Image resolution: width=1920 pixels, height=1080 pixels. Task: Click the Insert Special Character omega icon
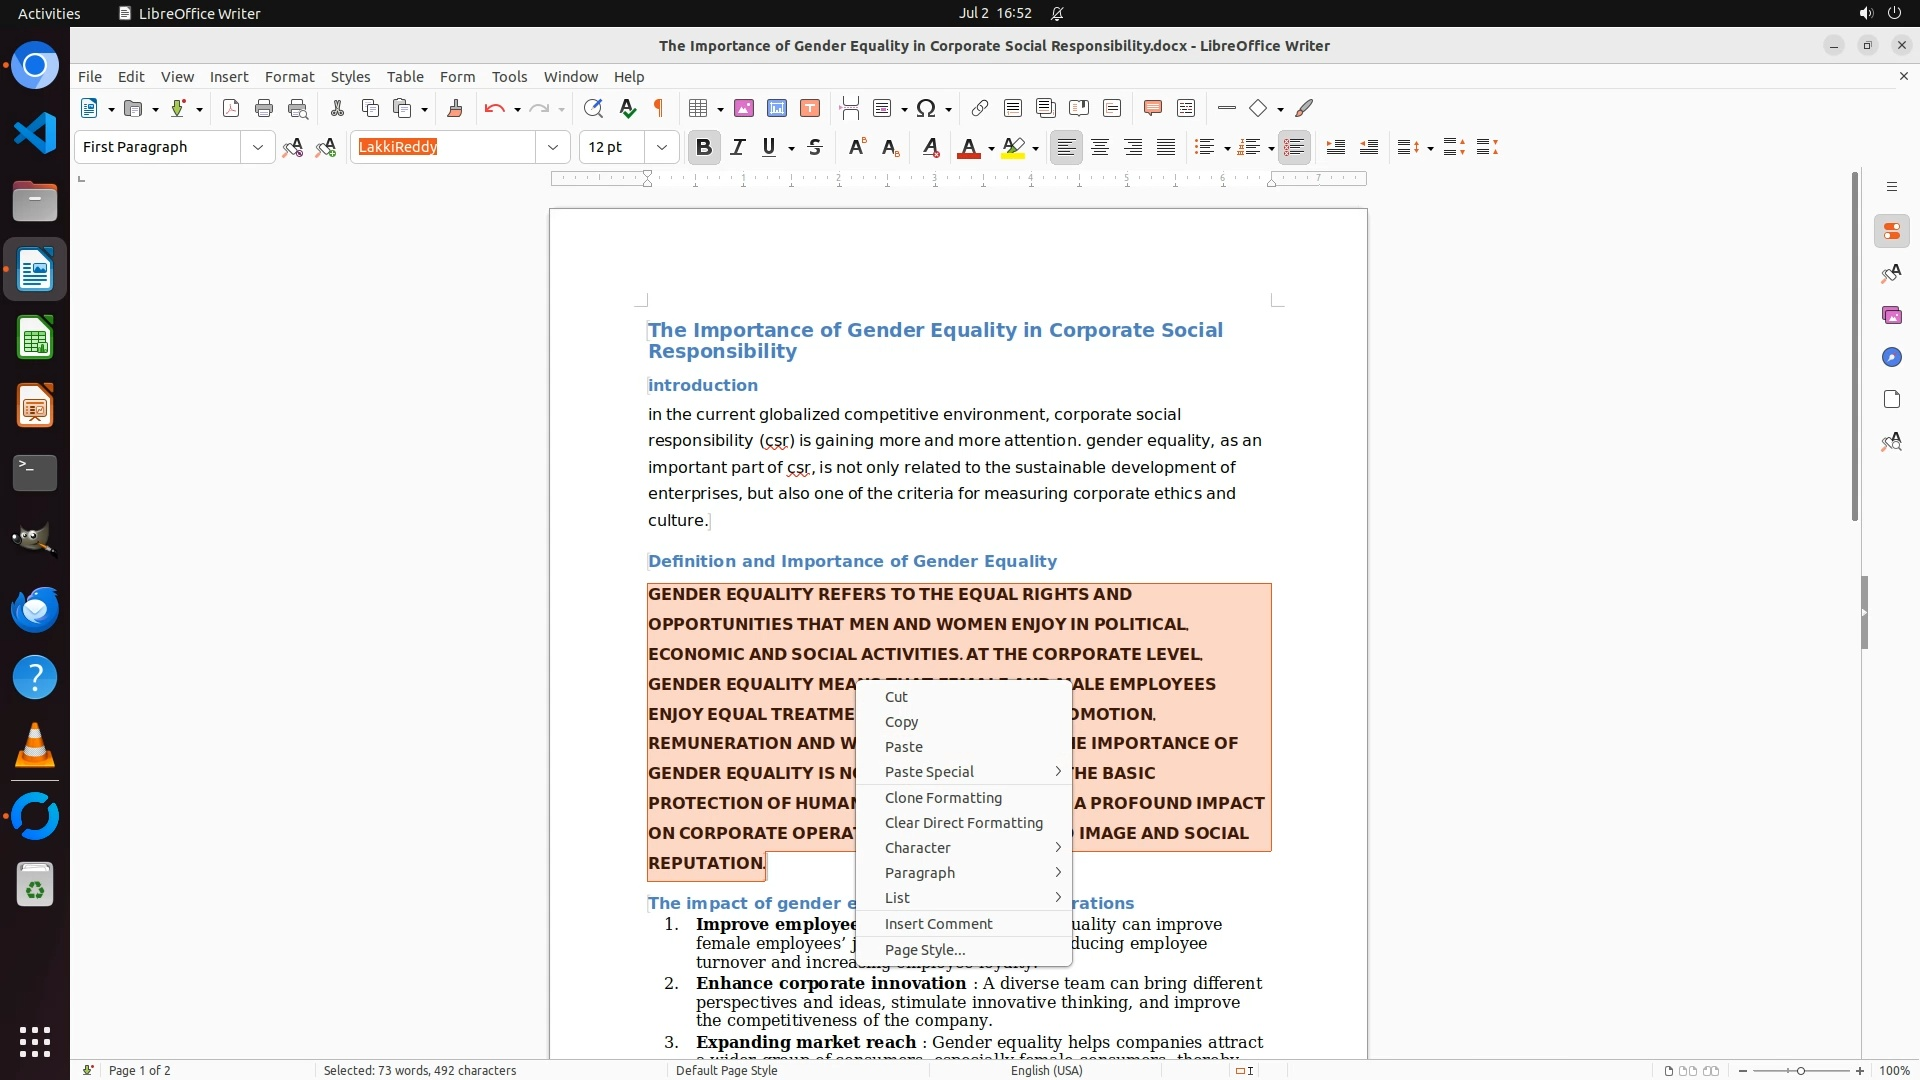coord(926,108)
